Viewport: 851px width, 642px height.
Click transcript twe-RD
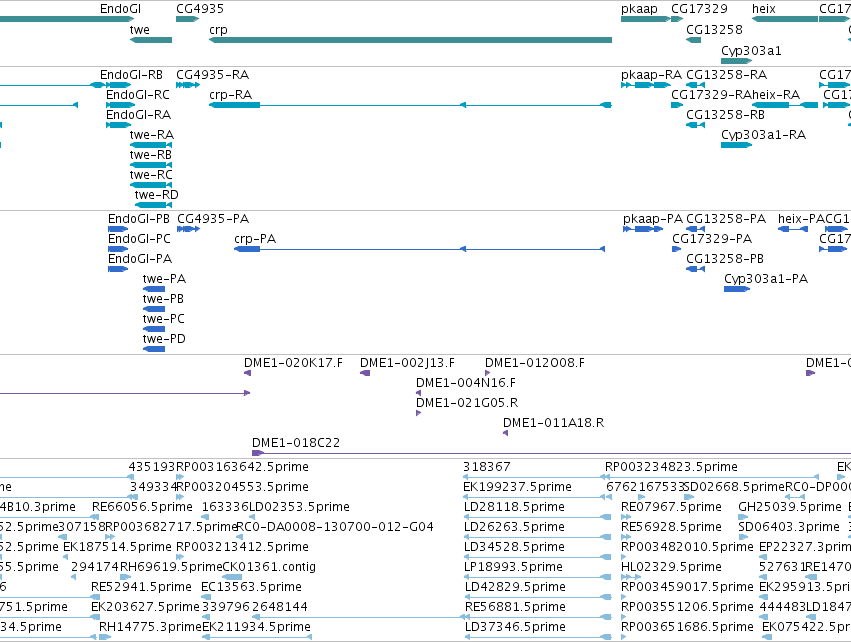point(156,194)
